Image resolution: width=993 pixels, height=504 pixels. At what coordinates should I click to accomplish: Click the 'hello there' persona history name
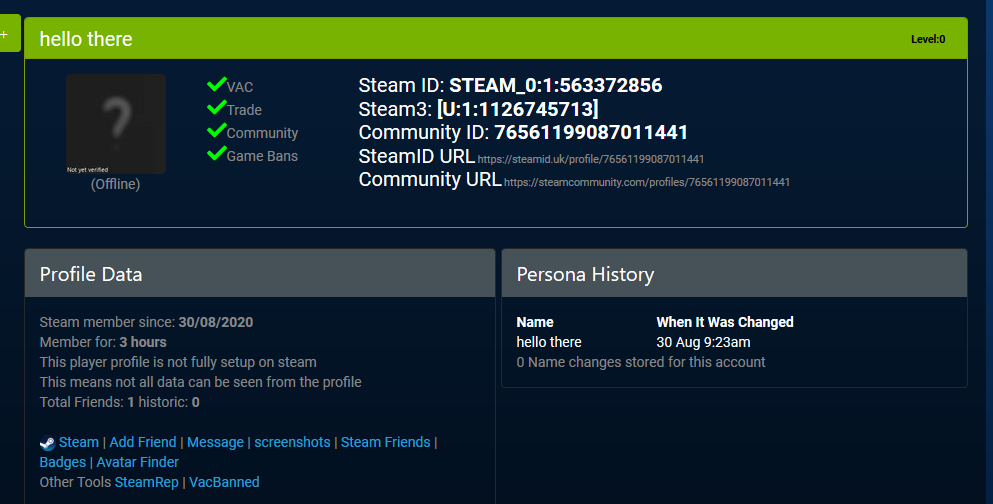click(x=549, y=342)
